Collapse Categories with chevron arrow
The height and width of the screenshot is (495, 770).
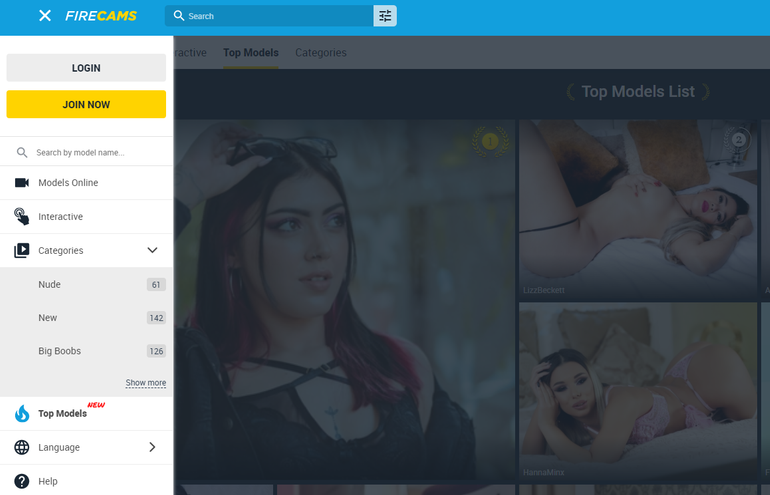(152, 250)
